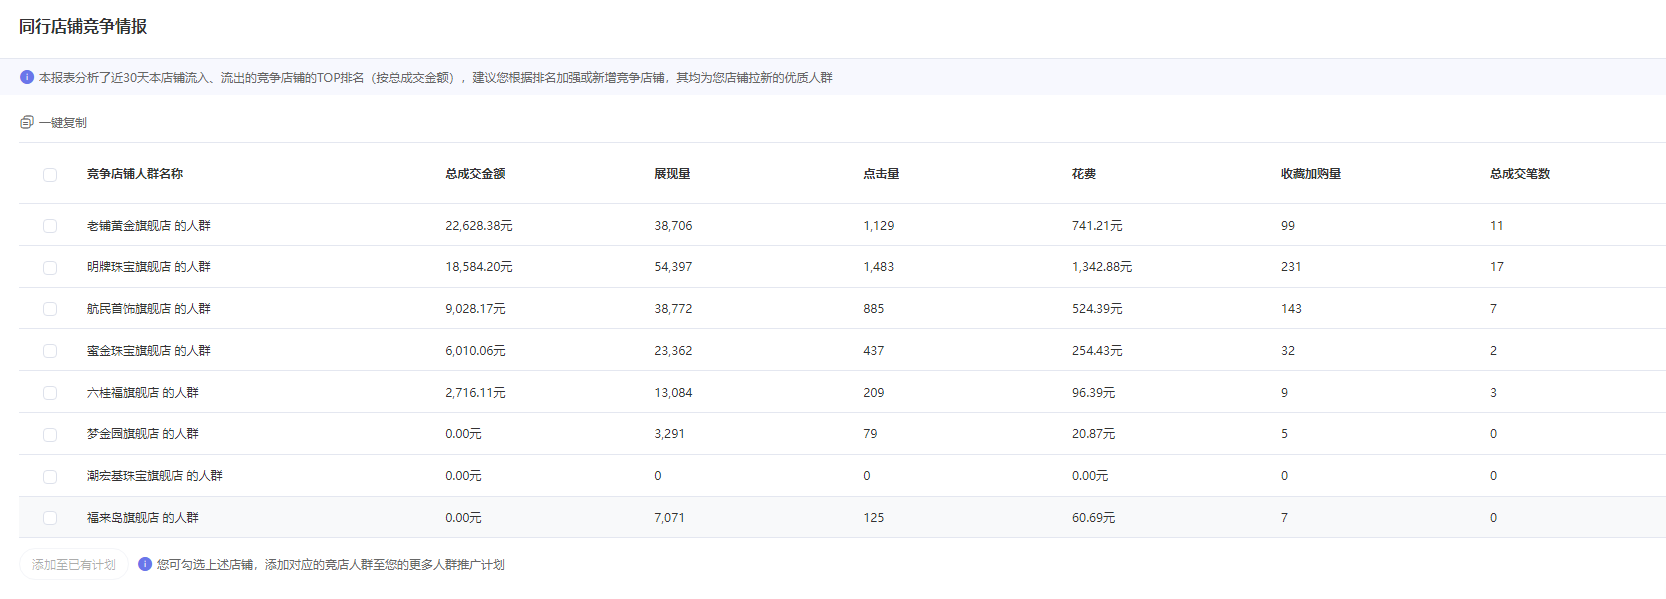Image resolution: width=1666 pixels, height=599 pixels.
Task: Check the 福来岛旗舰店 的人群 row checkbox
Action: [x=50, y=518]
